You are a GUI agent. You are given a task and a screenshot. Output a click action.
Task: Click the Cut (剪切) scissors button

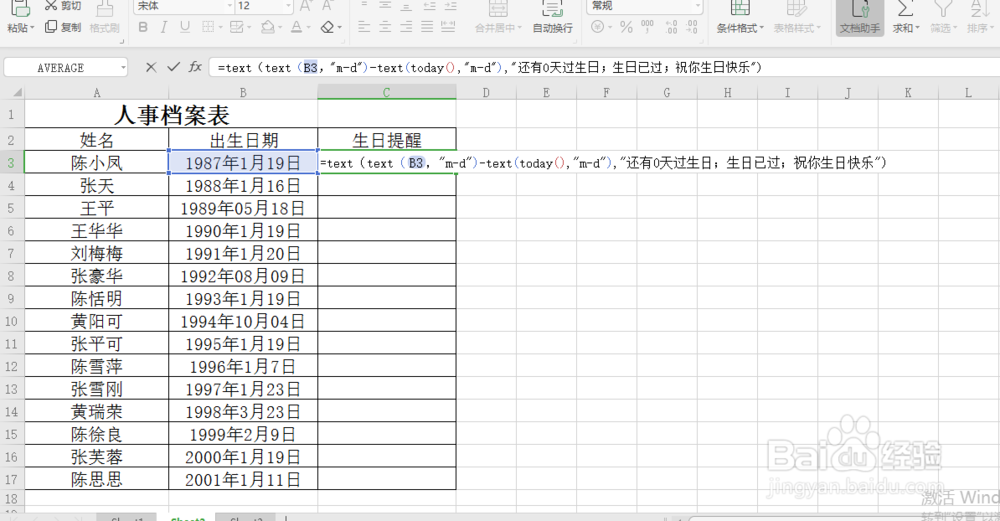62,6
